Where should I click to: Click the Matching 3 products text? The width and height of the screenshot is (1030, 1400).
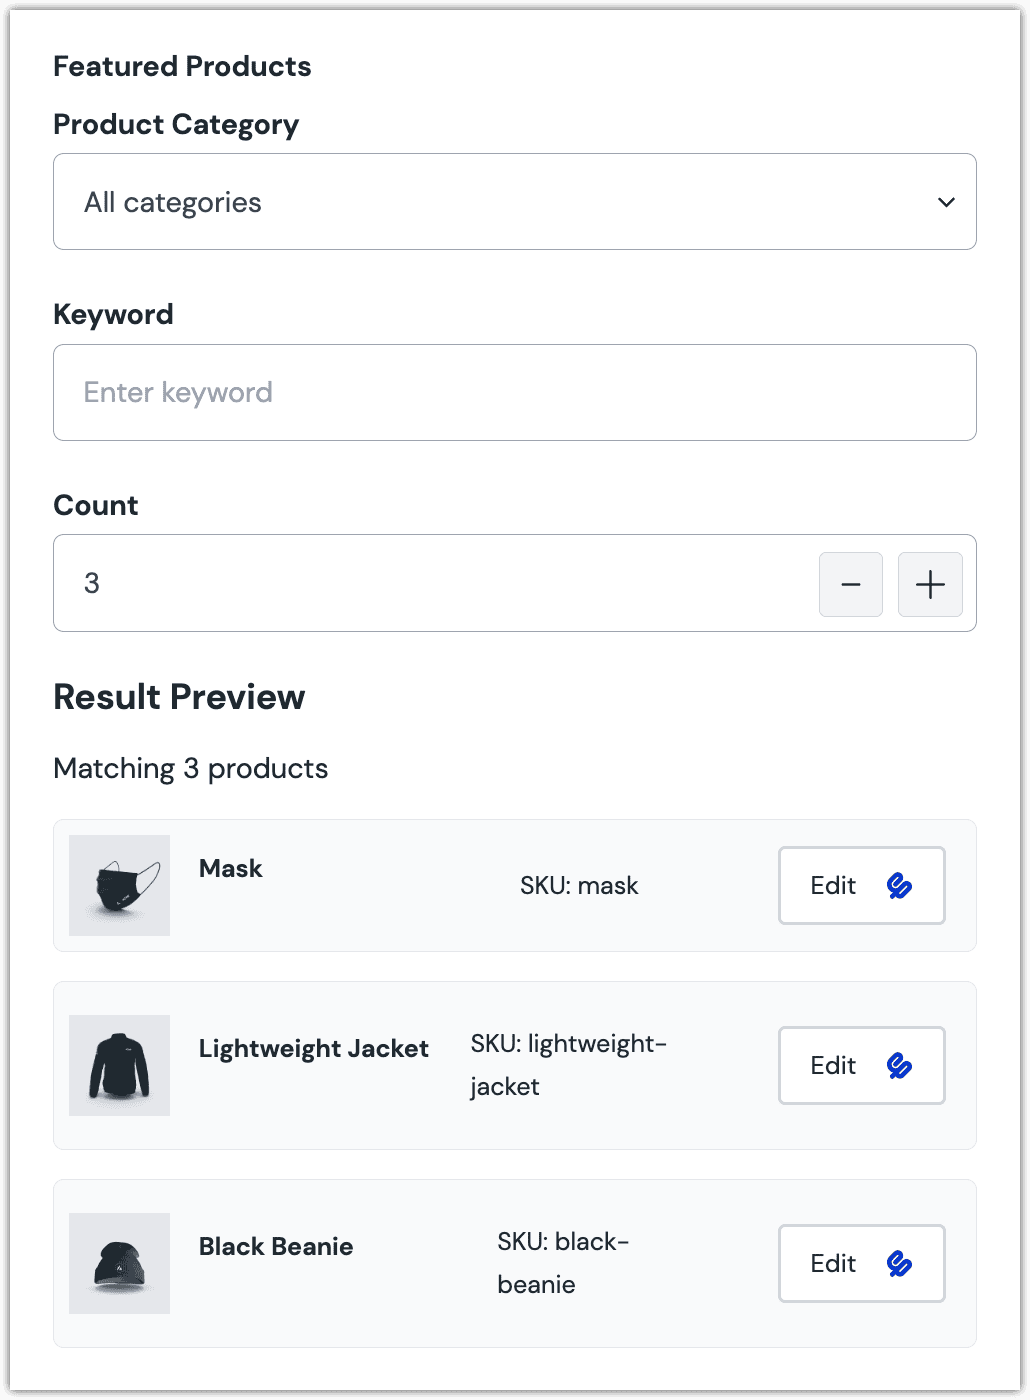tap(191, 768)
